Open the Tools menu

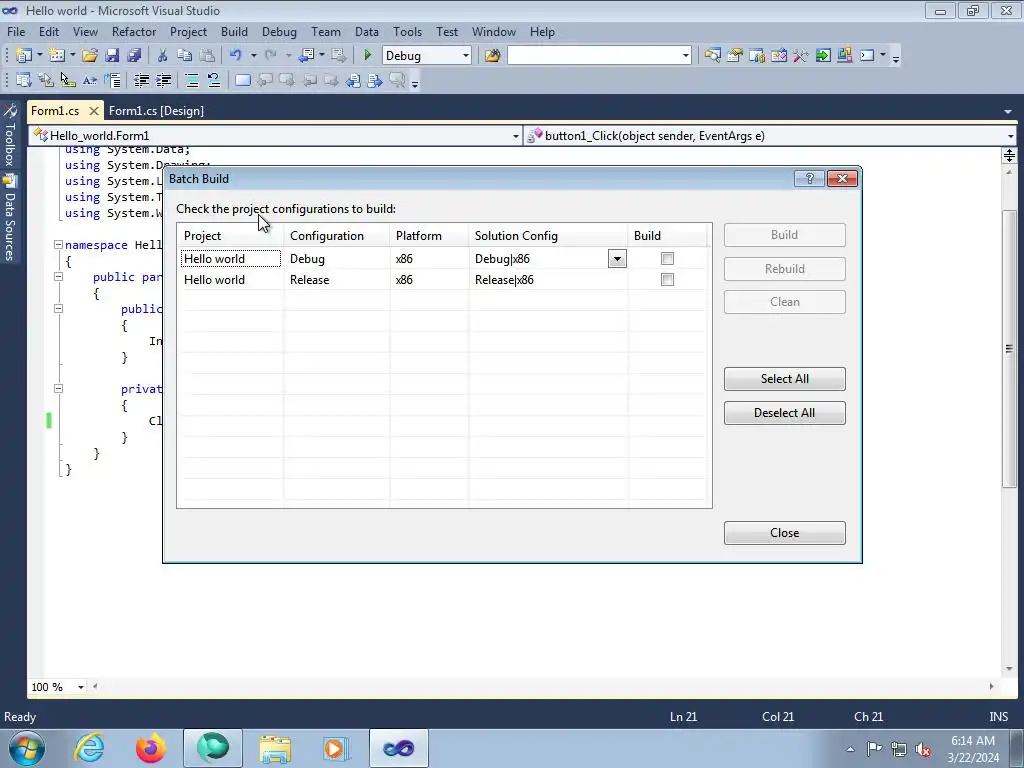click(408, 31)
